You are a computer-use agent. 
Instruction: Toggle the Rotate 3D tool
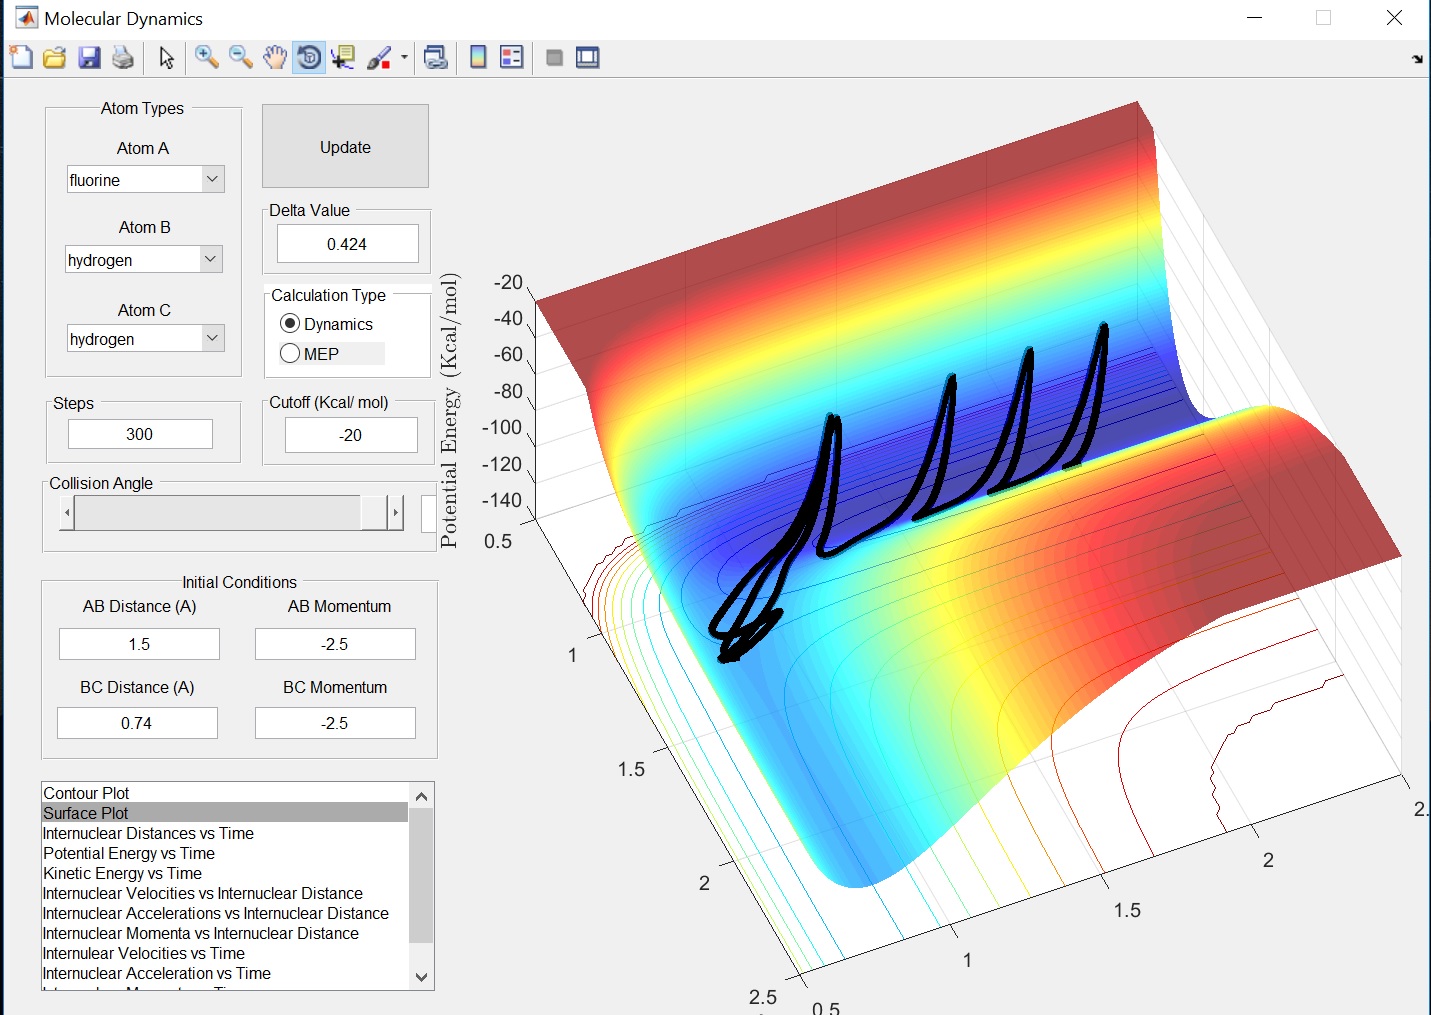[x=309, y=58]
